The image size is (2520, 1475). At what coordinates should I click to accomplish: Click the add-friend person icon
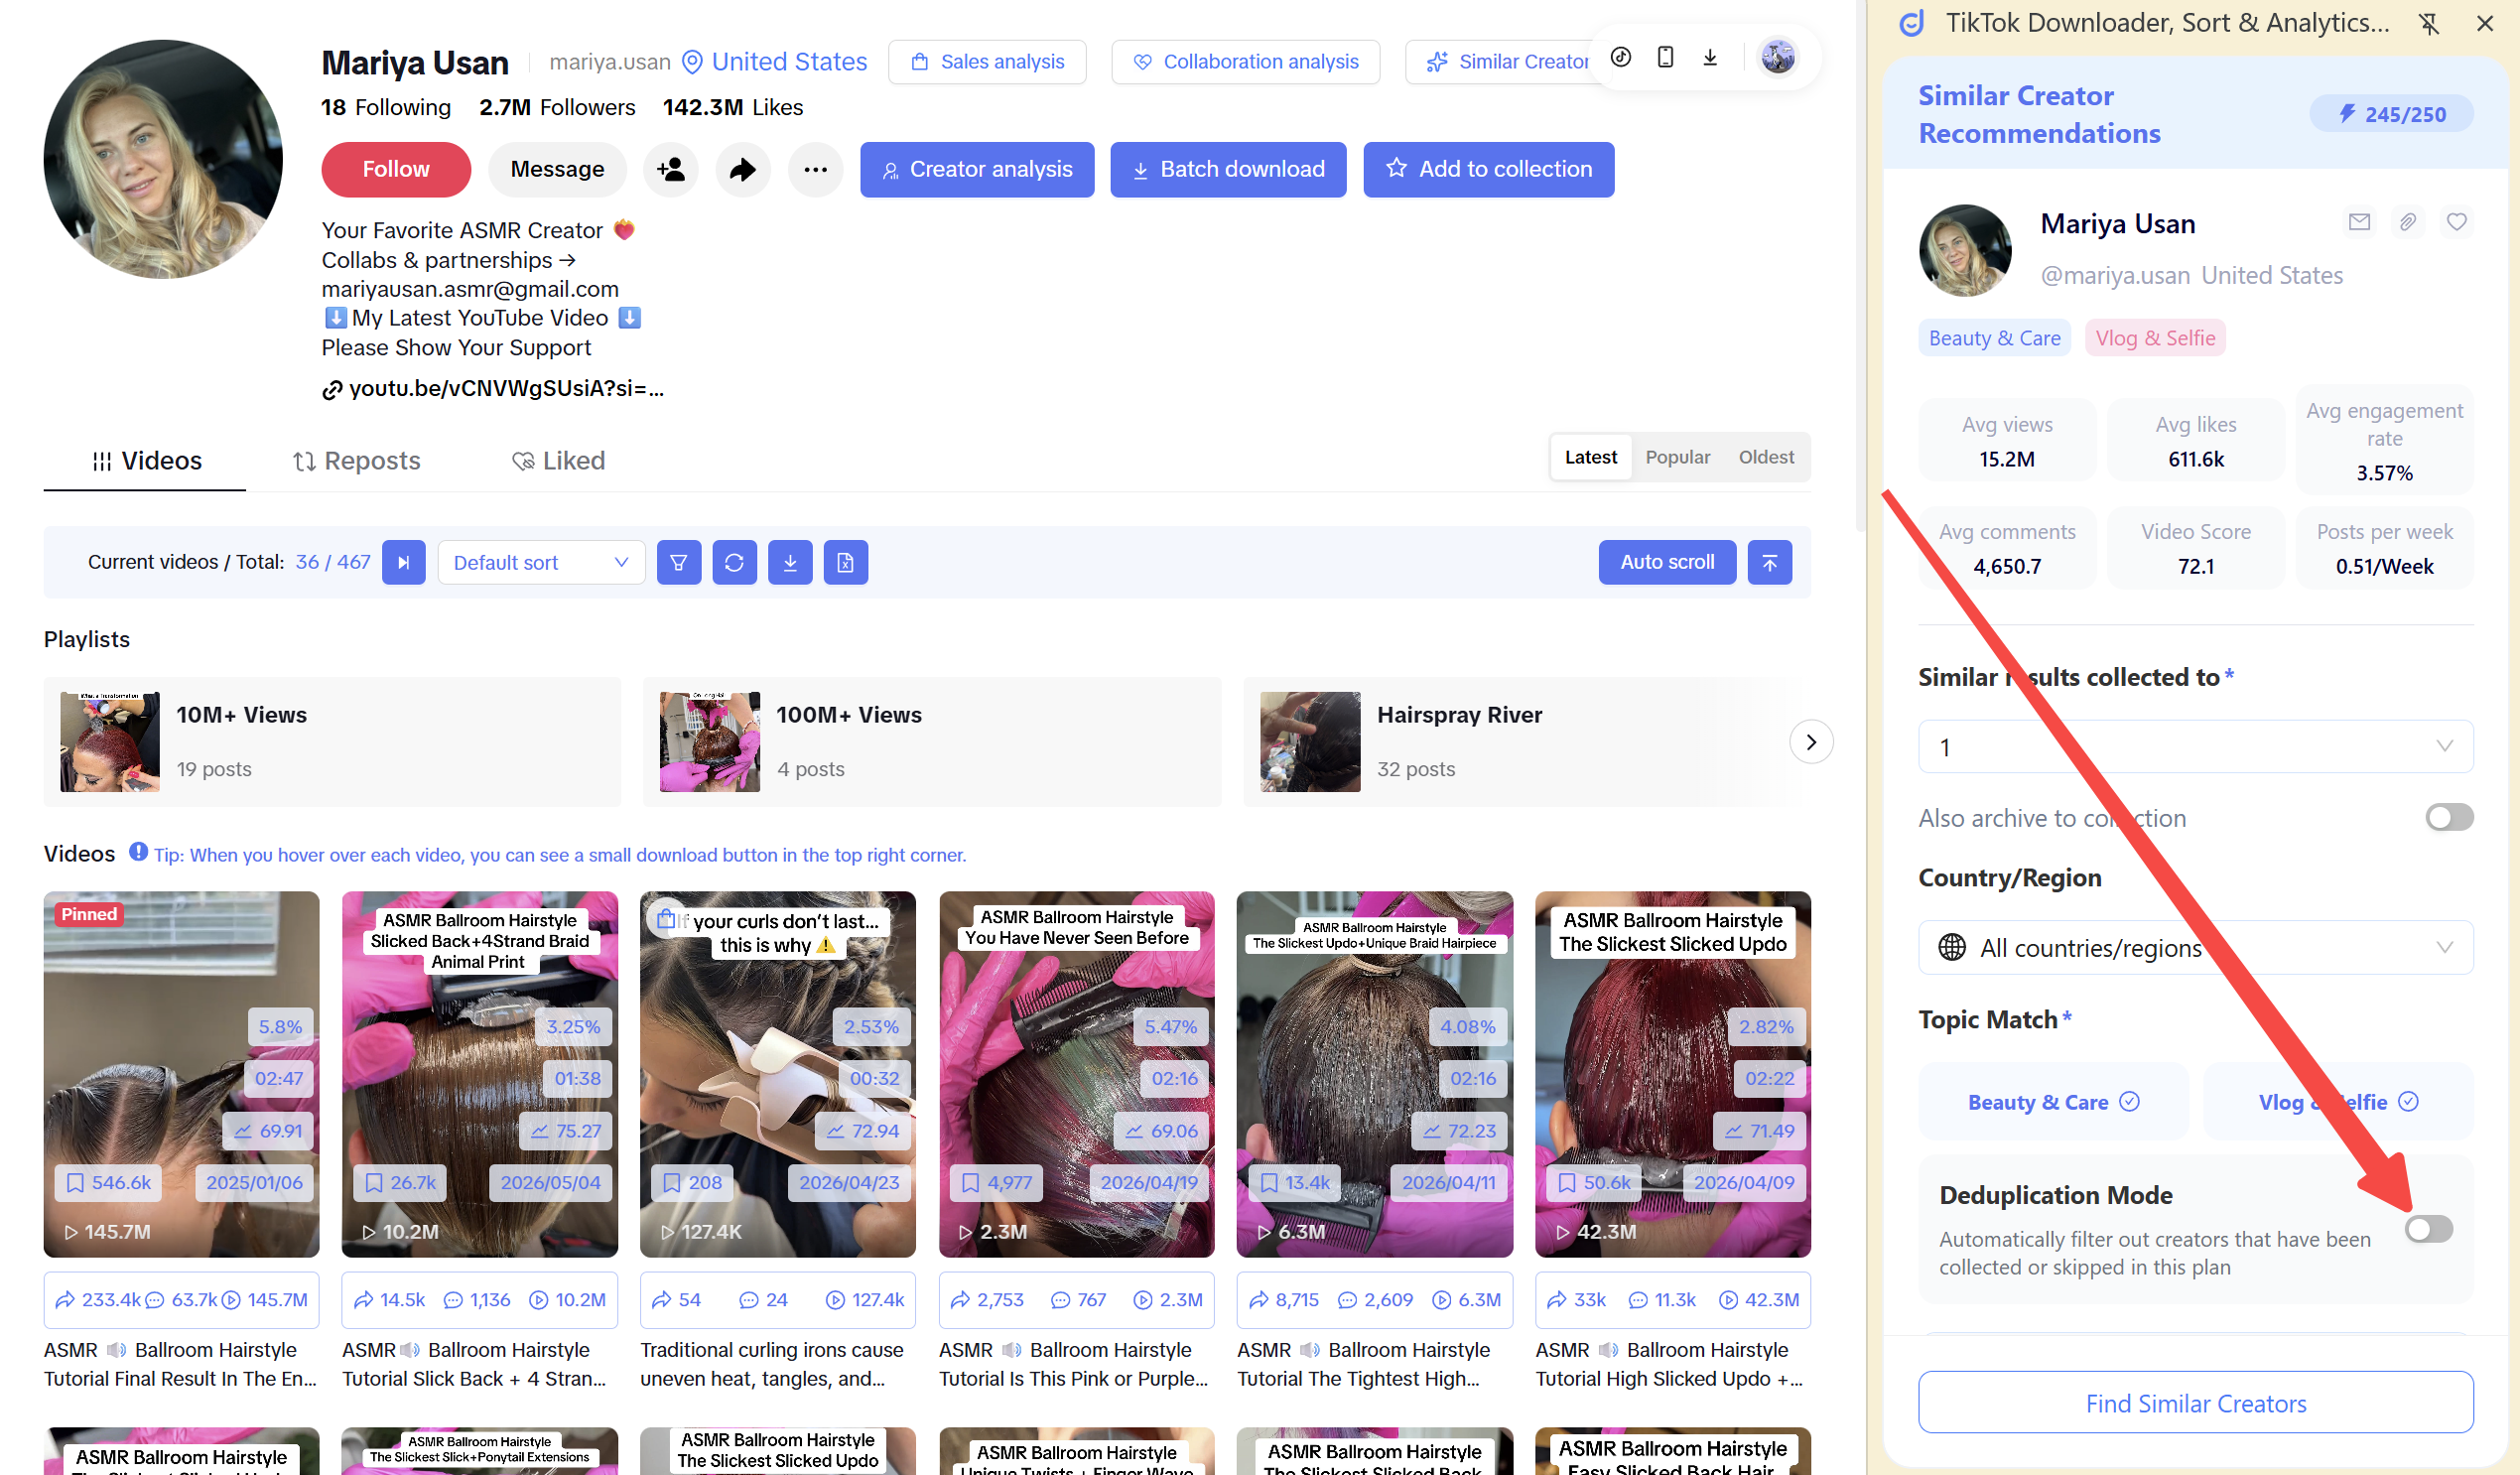tap(671, 169)
